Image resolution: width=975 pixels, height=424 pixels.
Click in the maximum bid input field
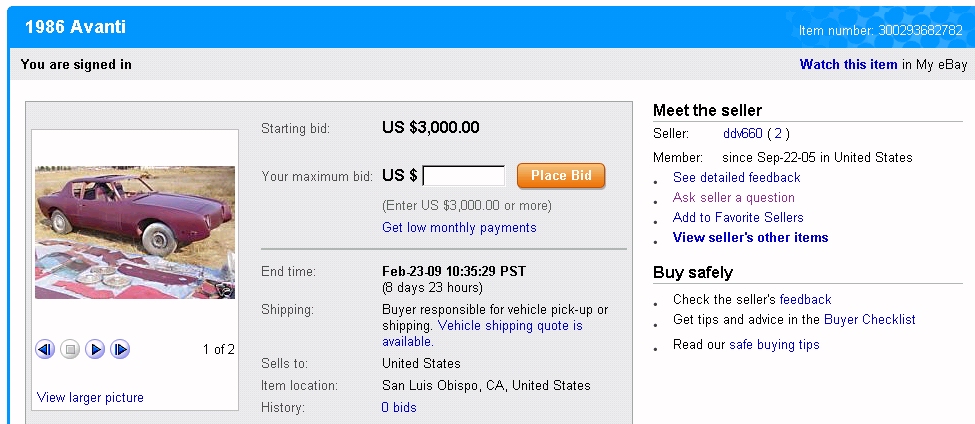(464, 176)
